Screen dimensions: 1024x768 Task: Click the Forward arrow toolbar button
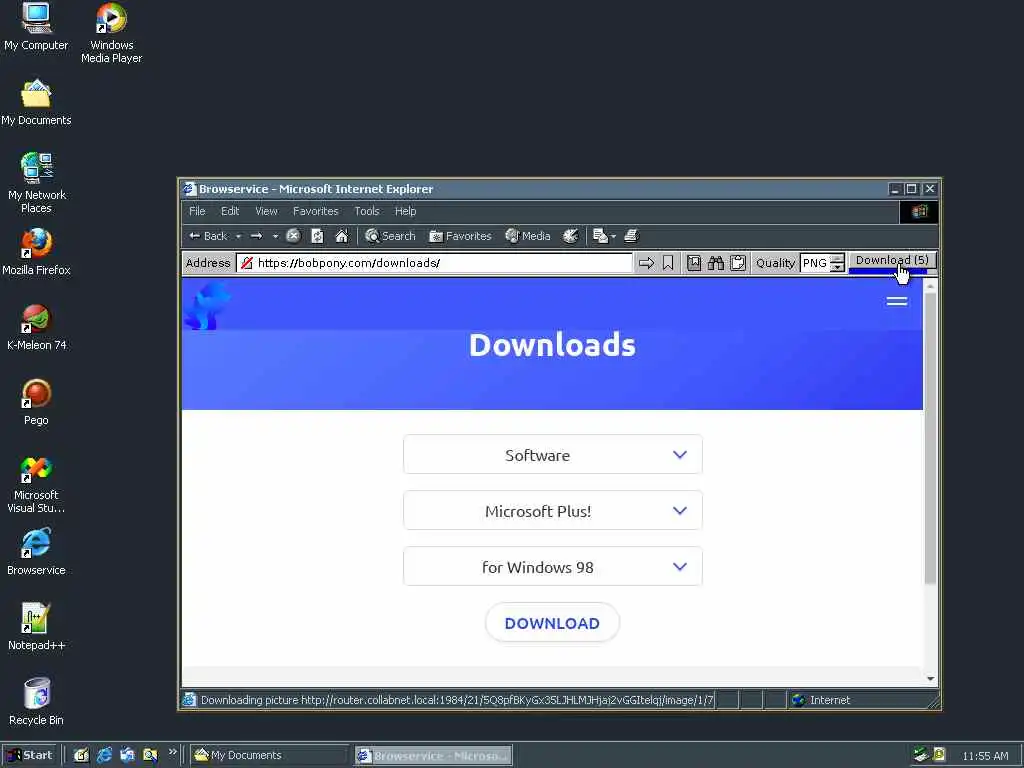coord(257,236)
